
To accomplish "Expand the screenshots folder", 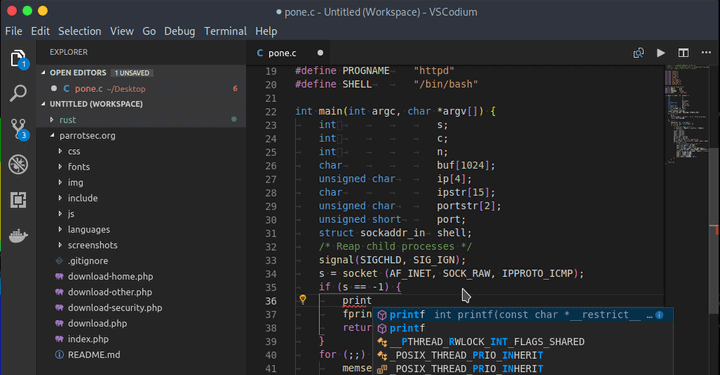I will point(60,245).
